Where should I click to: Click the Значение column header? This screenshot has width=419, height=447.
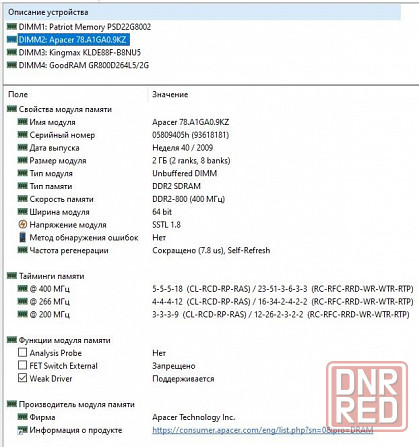click(170, 95)
